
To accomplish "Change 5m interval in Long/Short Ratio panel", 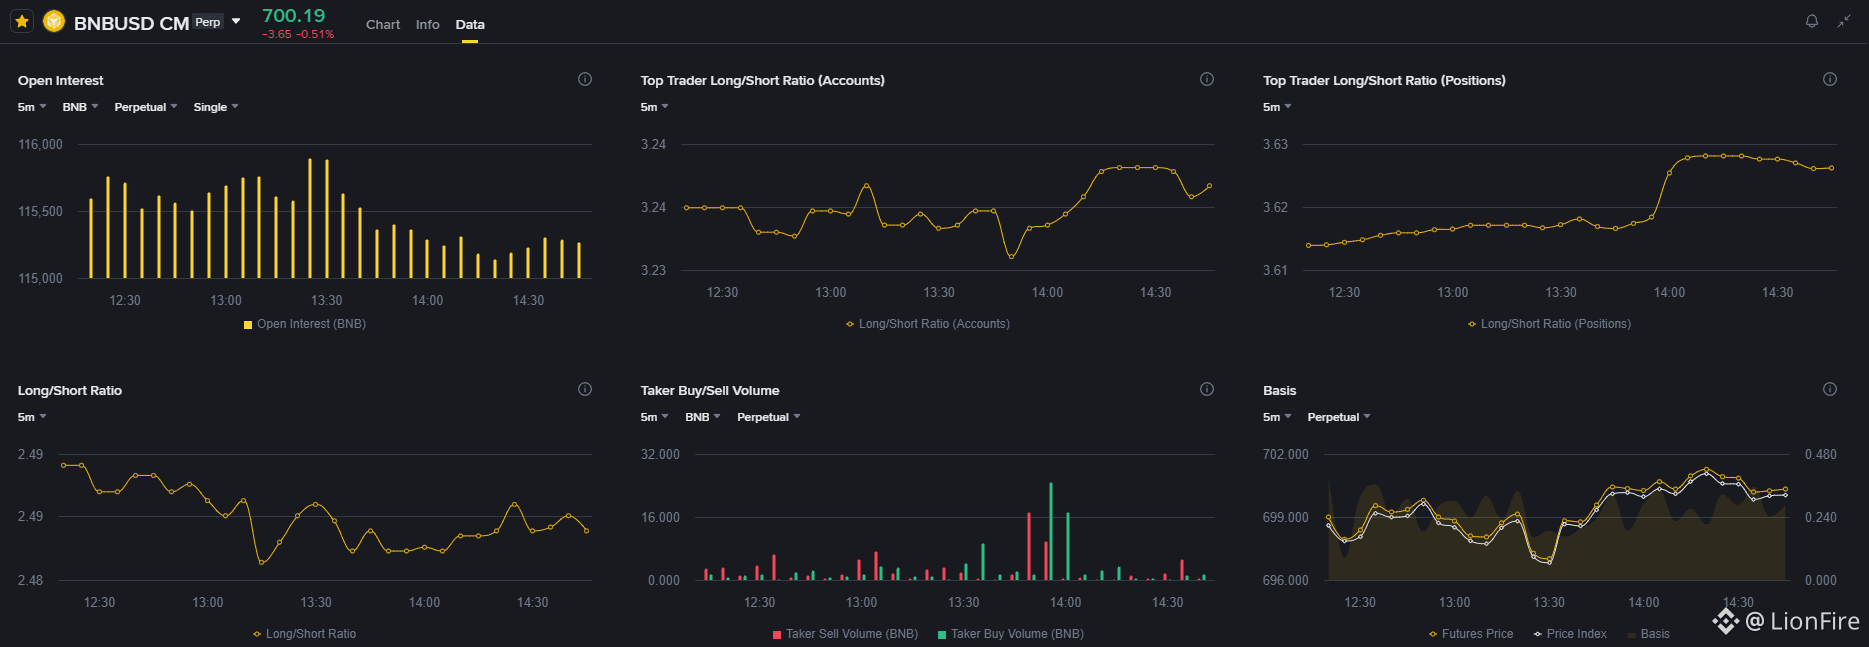I will (x=32, y=417).
